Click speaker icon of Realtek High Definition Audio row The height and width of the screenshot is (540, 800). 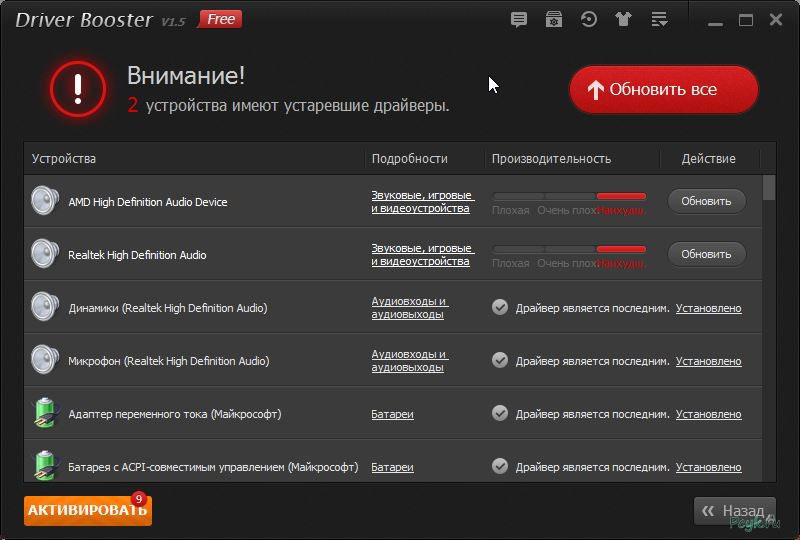click(x=45, y=254)
